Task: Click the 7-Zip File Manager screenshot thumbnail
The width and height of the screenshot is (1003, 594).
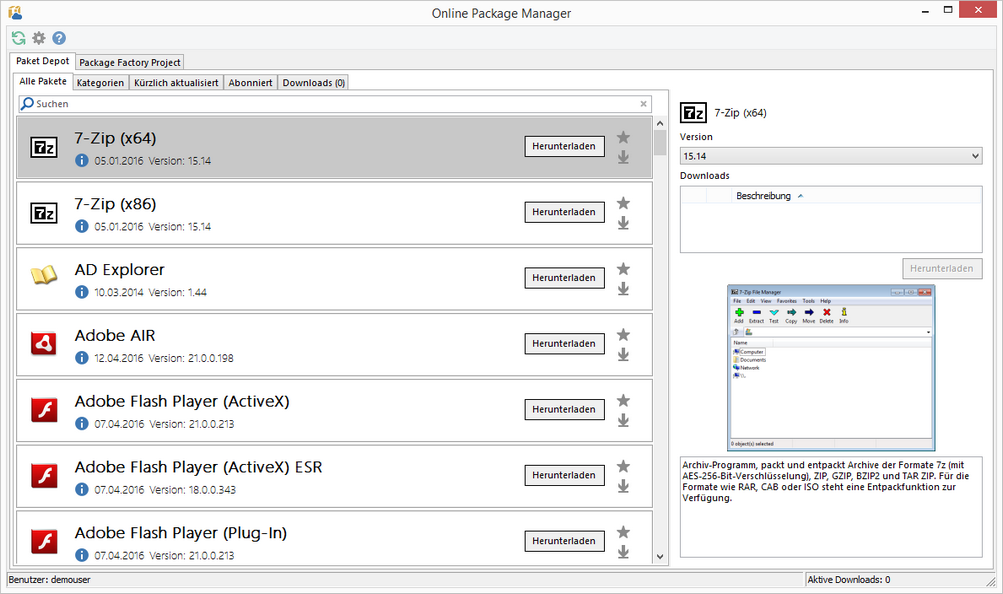Action: click(x=831, y=367)
